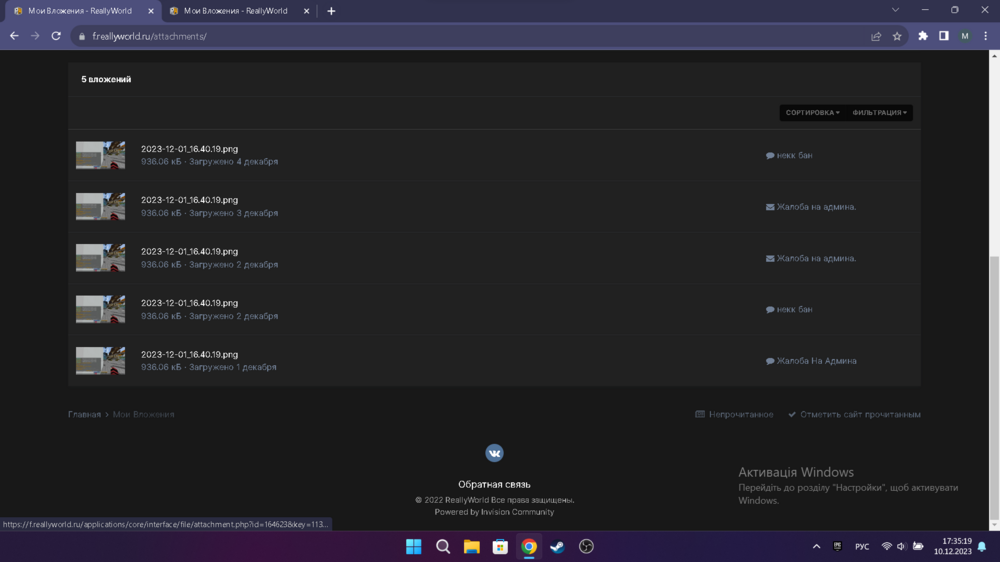Reload the page with refresh icon
The image size is (1000, 562).
pyautogui.click(x=56, y=36)
